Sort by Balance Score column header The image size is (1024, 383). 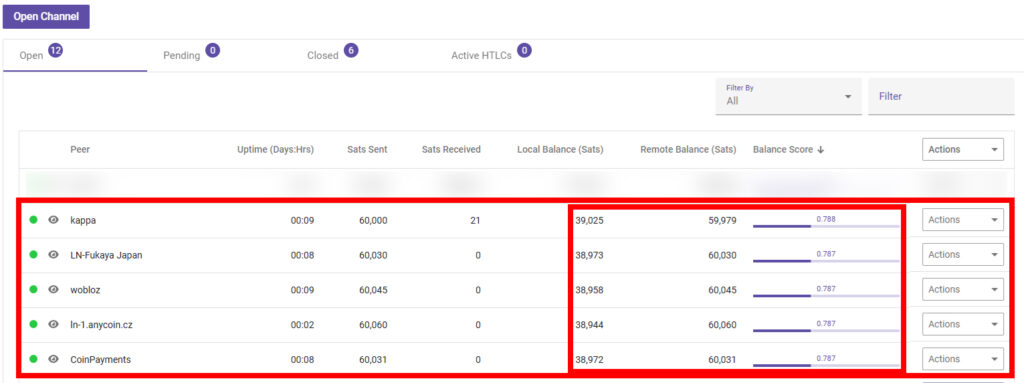coord(783,150)
